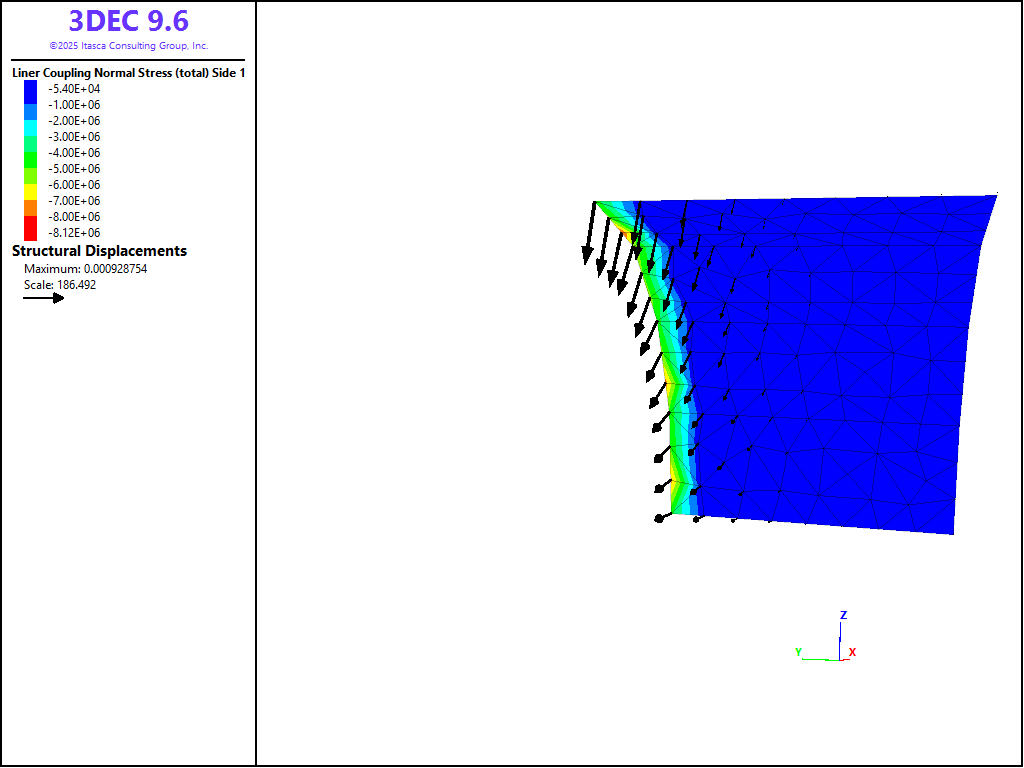This screenshot has height=768, width=1024.
Task: Click the Structural Displacements heading
Action: tap(99, 251)
